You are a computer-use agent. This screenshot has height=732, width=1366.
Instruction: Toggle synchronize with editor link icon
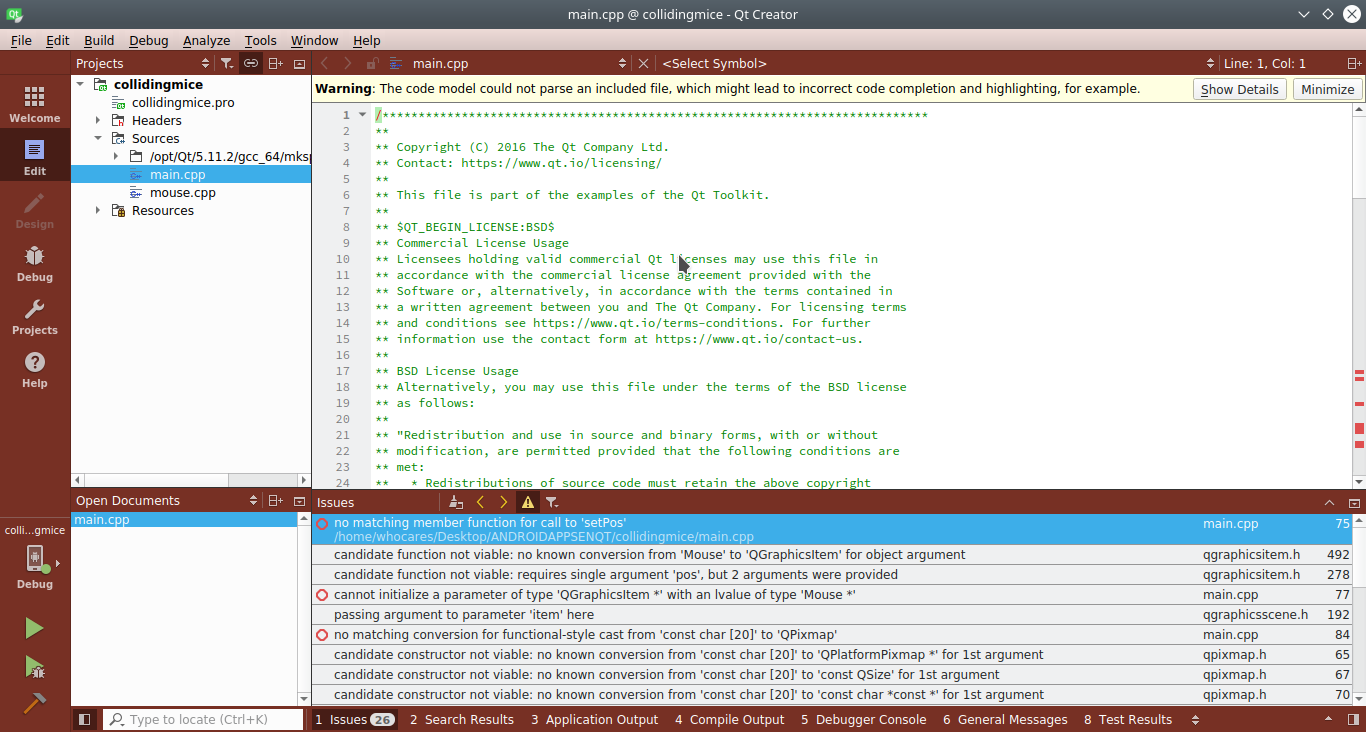251,63
